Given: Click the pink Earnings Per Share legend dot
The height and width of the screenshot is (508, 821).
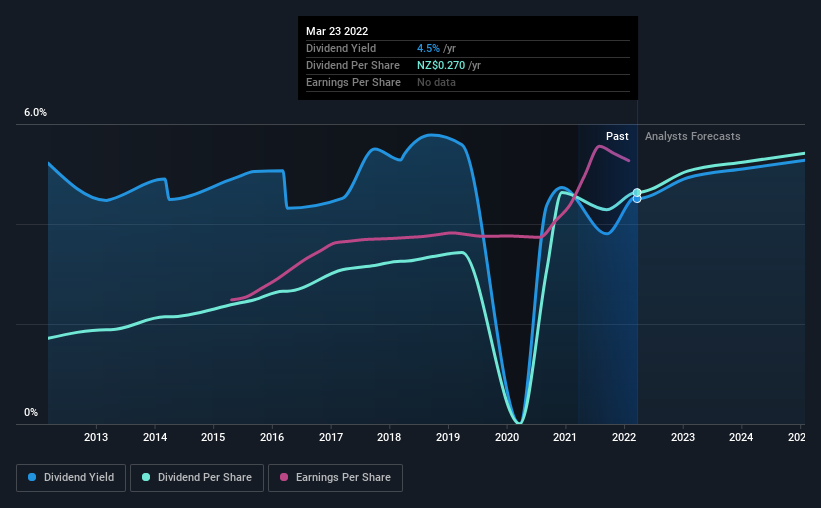Looking at the screenshot, I should point(284,477).
